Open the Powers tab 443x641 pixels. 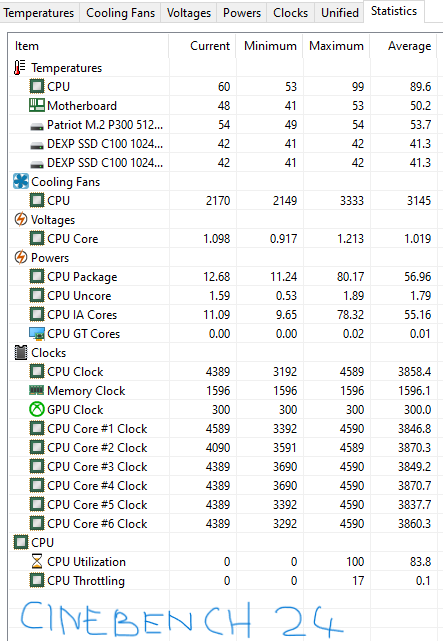pos(242,13)
